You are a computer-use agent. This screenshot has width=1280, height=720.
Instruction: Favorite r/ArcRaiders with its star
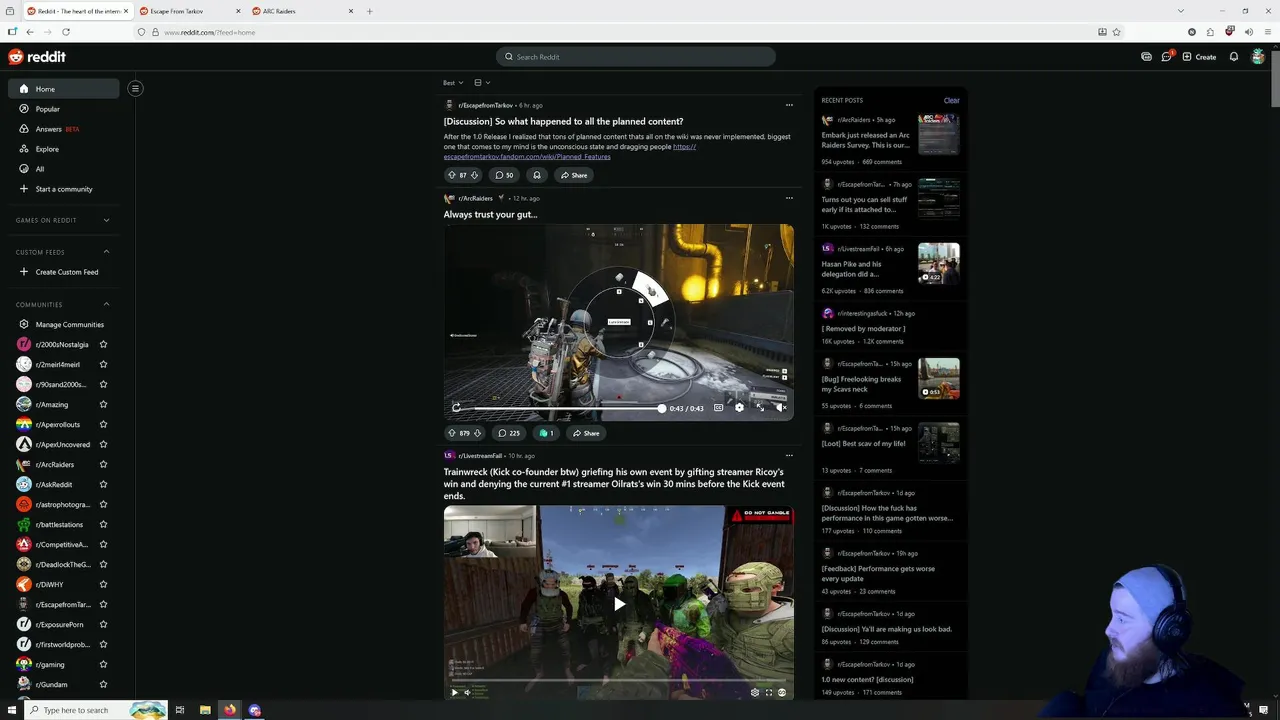103,464
